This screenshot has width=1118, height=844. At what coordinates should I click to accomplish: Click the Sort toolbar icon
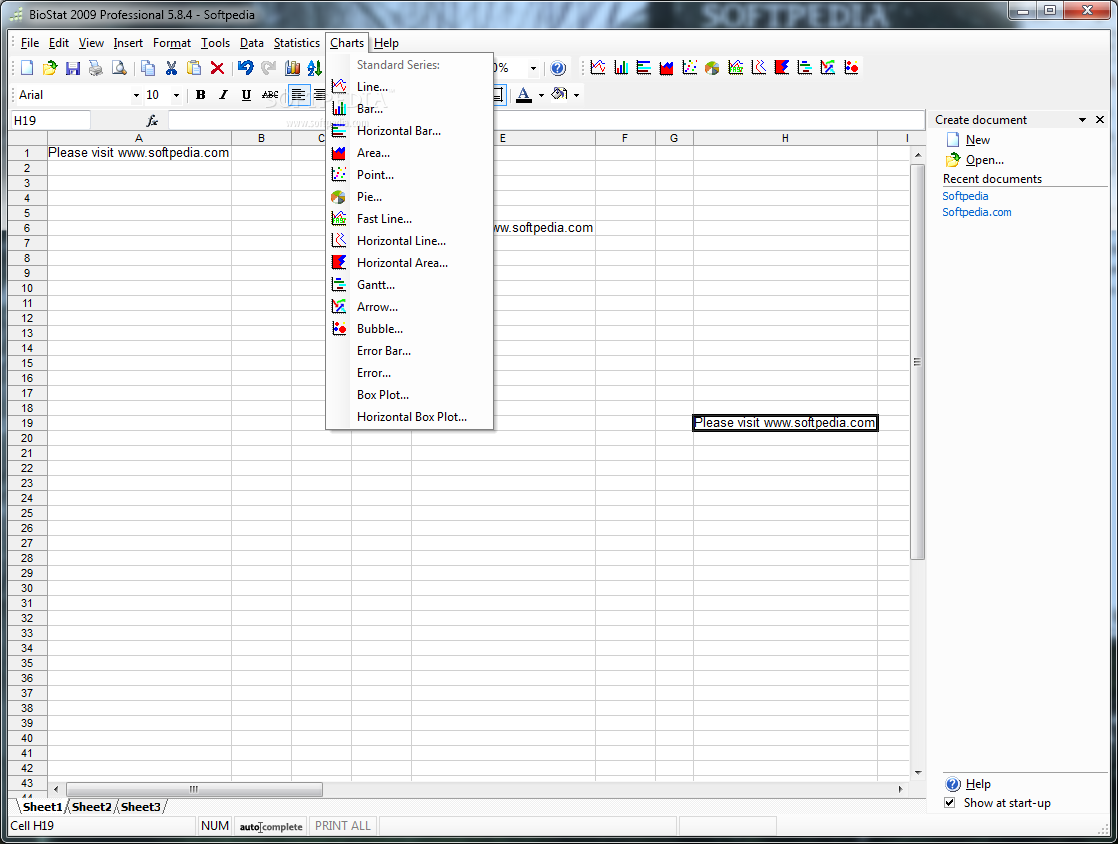[314, 68]
